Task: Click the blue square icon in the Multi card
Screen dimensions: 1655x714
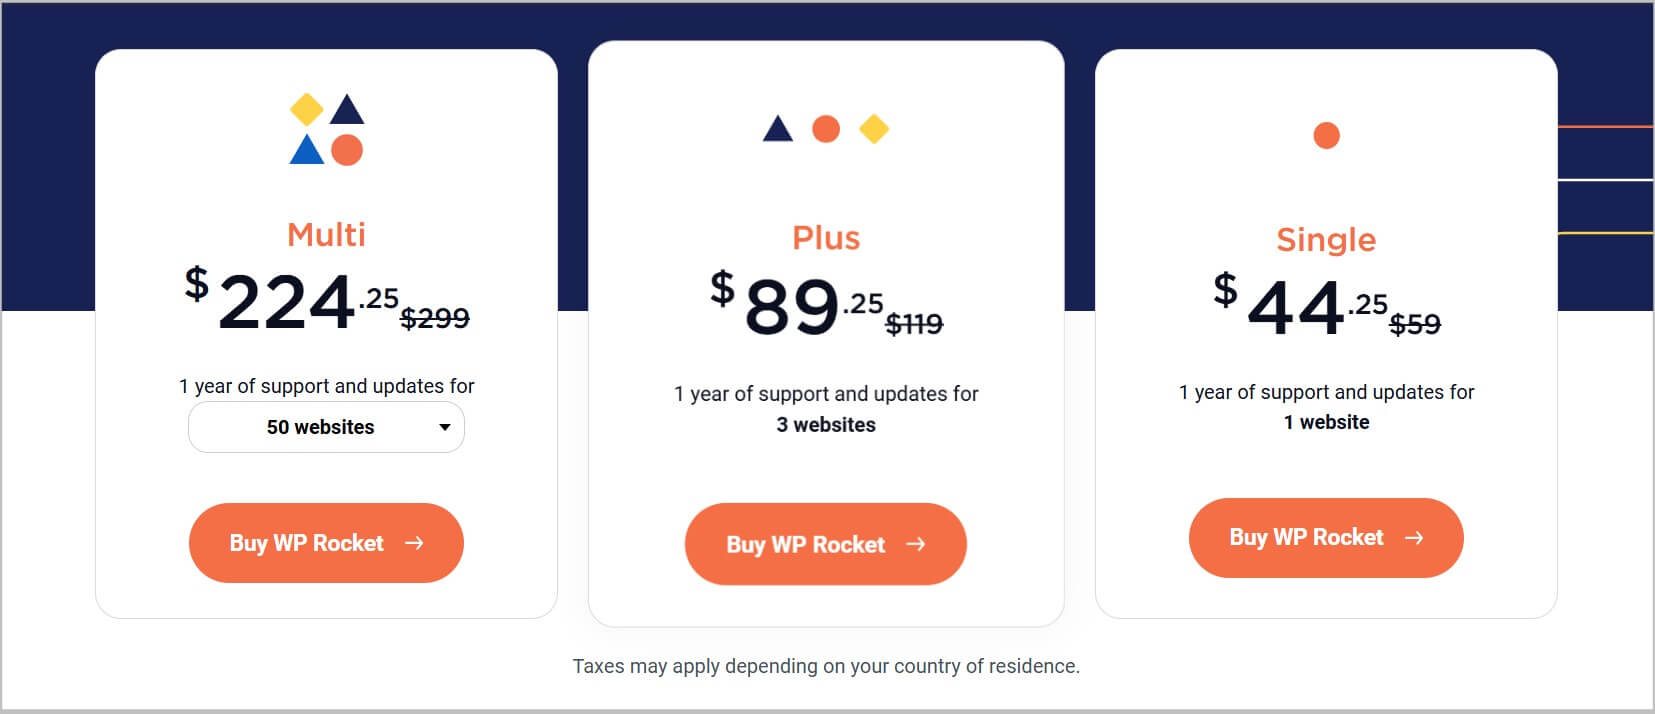Action: (304, 152)
